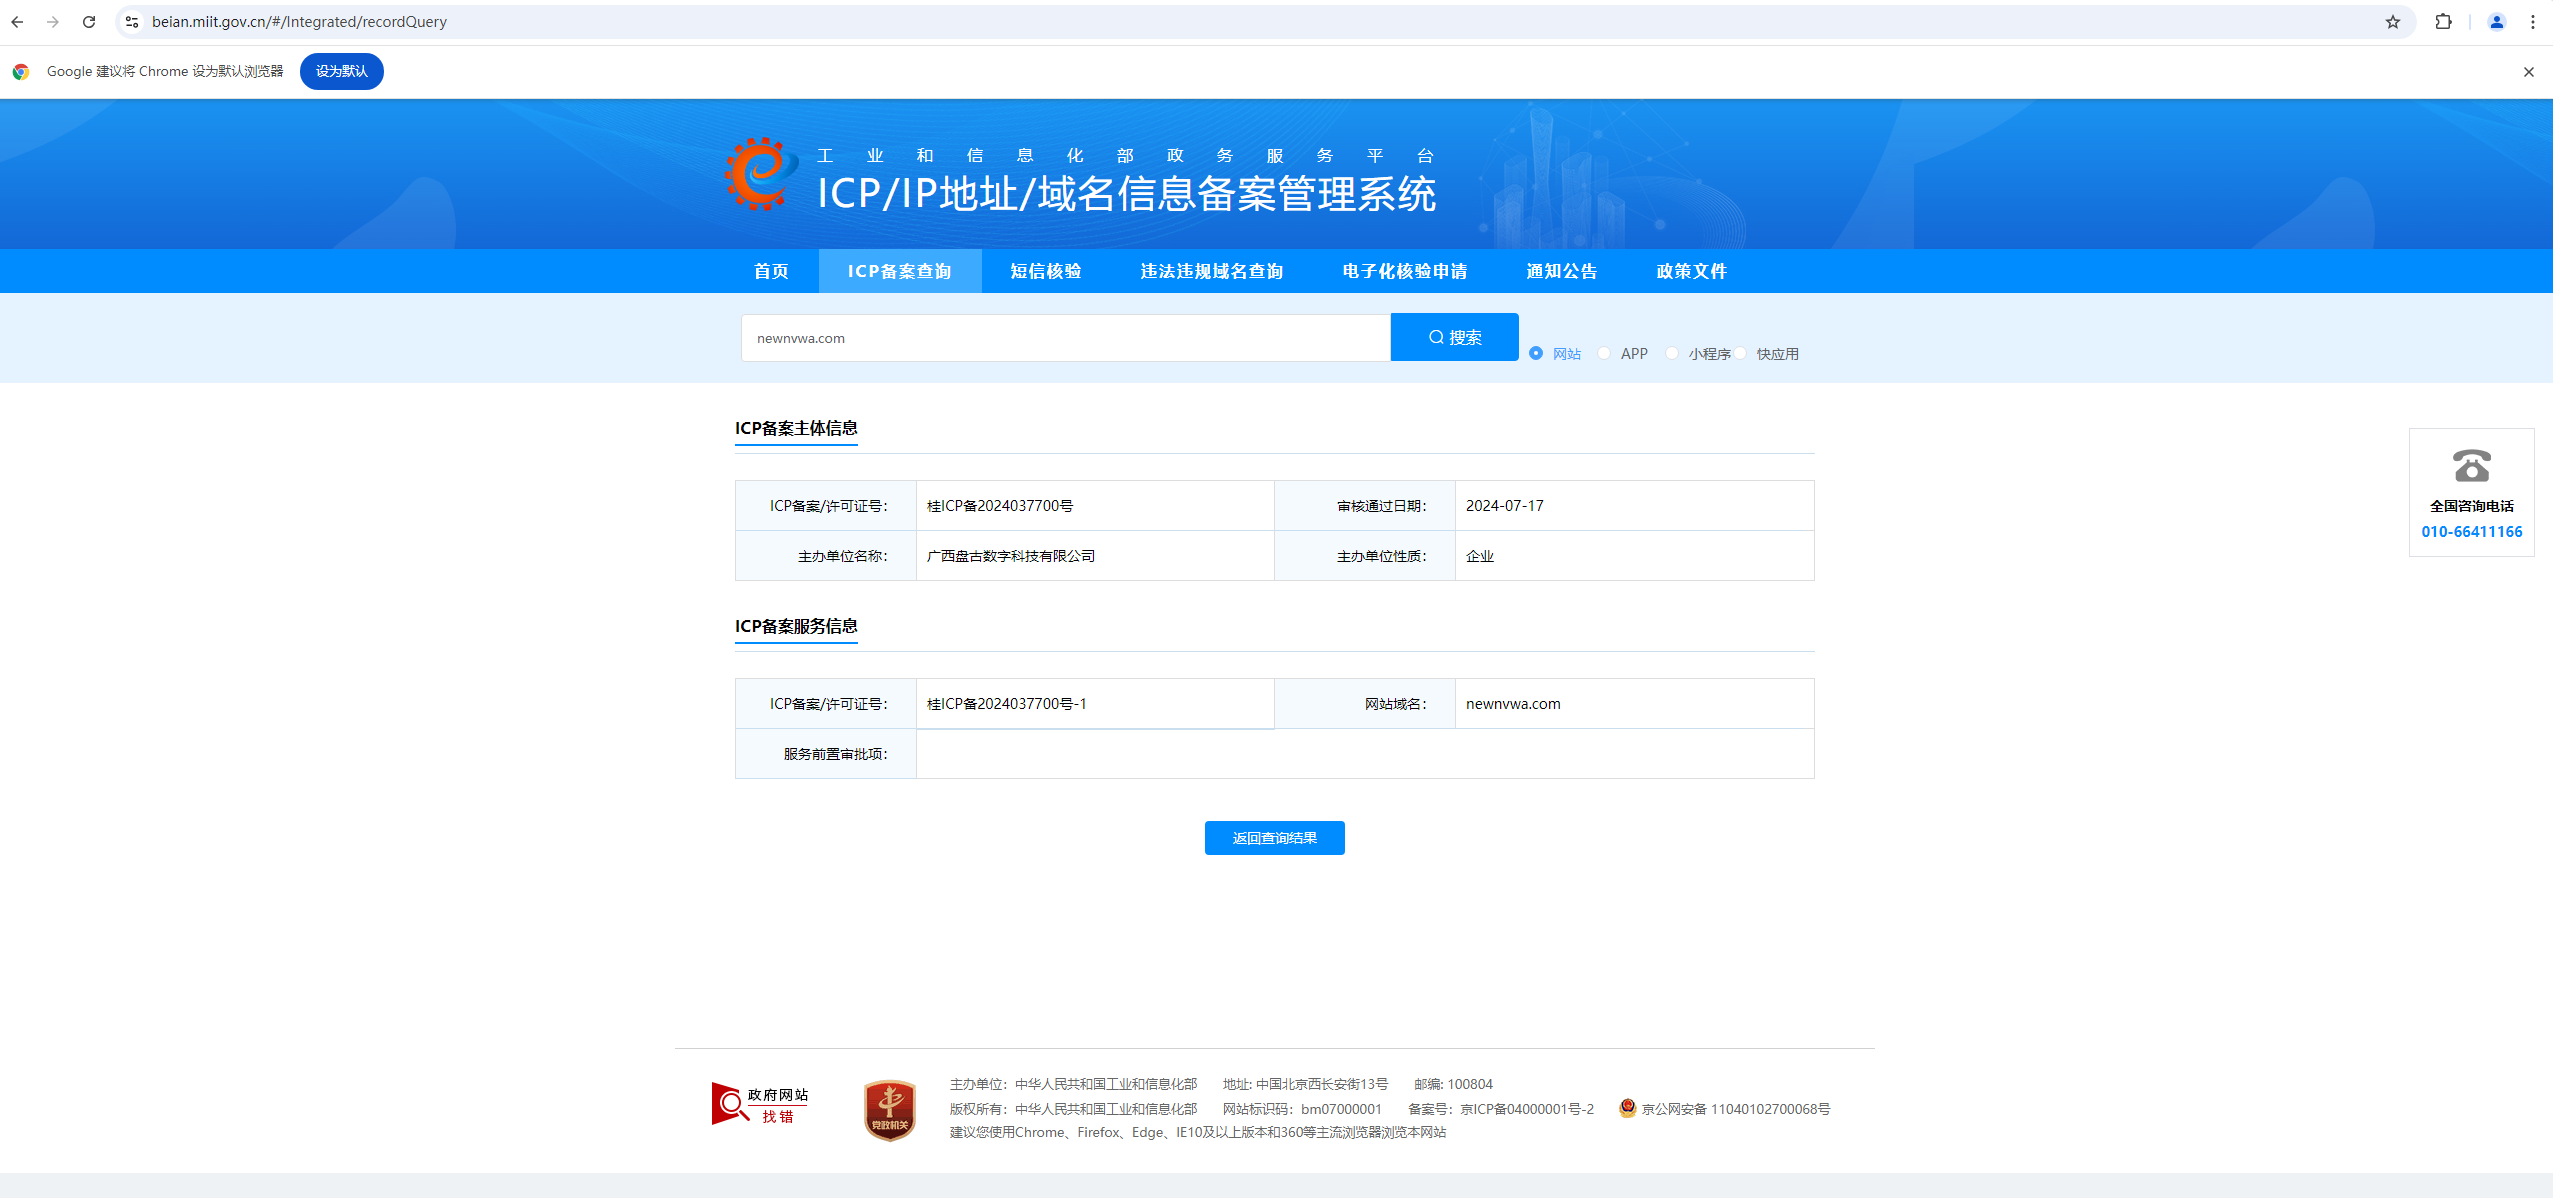Open the 短信核验 navigation tab
Image resolution: width=2553 pixels, height=1198 pixels.
point(1045,271)
